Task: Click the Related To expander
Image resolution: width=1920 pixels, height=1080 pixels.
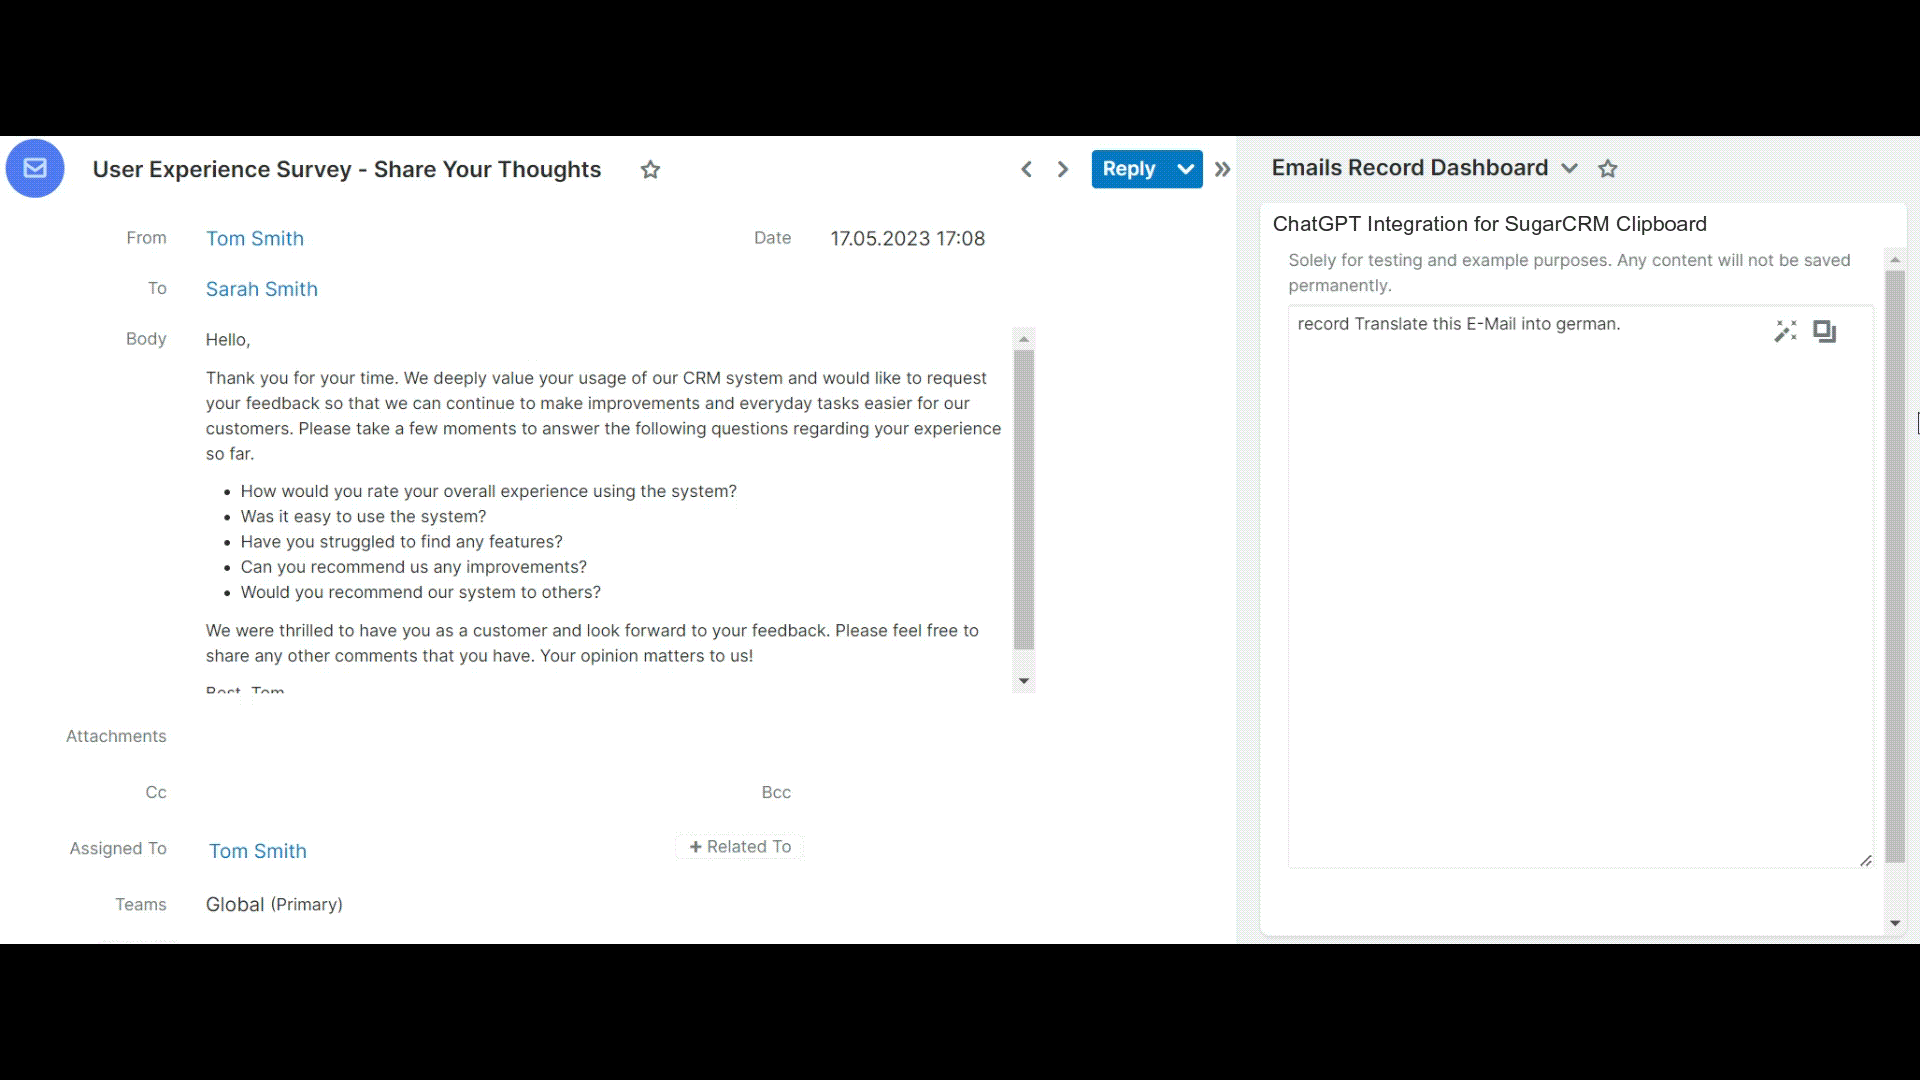Action: (740, 845)
